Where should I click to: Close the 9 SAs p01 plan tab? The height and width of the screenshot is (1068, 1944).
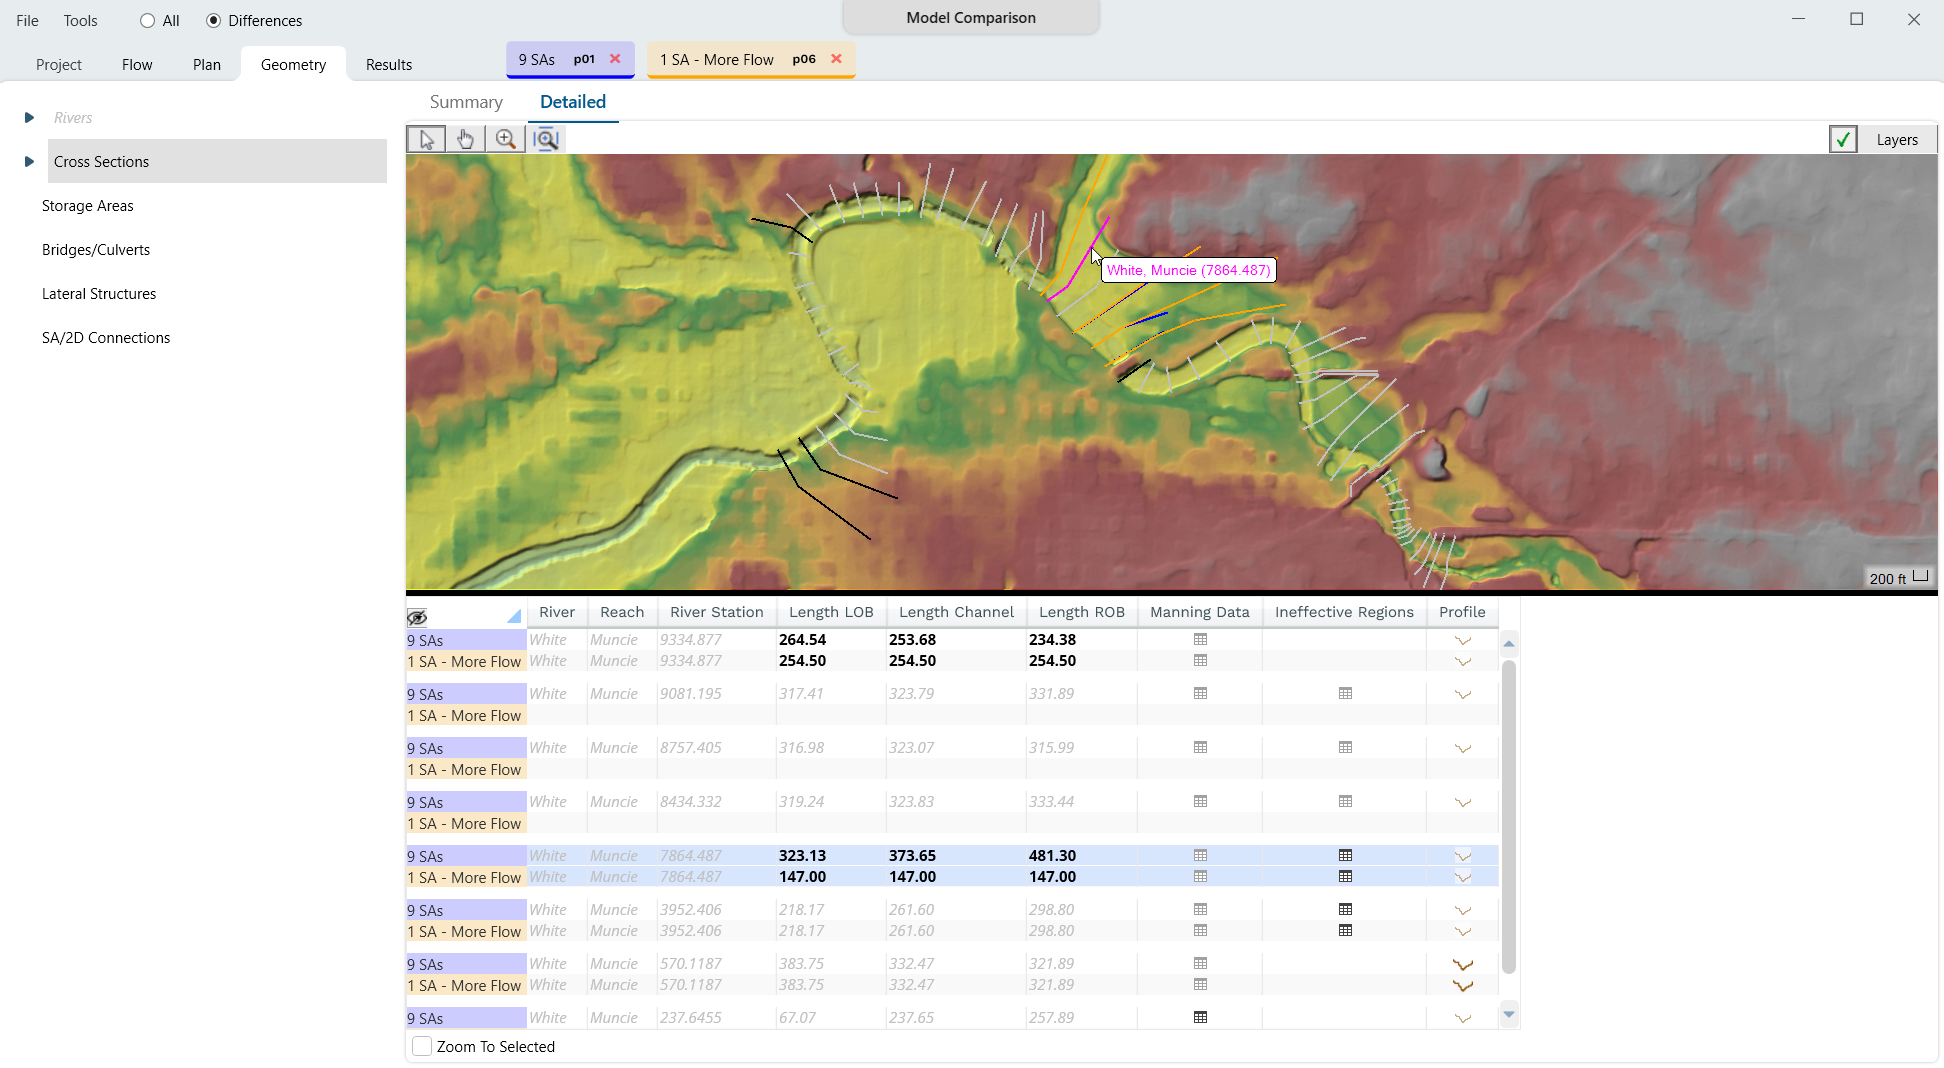[x=615, y=59]
